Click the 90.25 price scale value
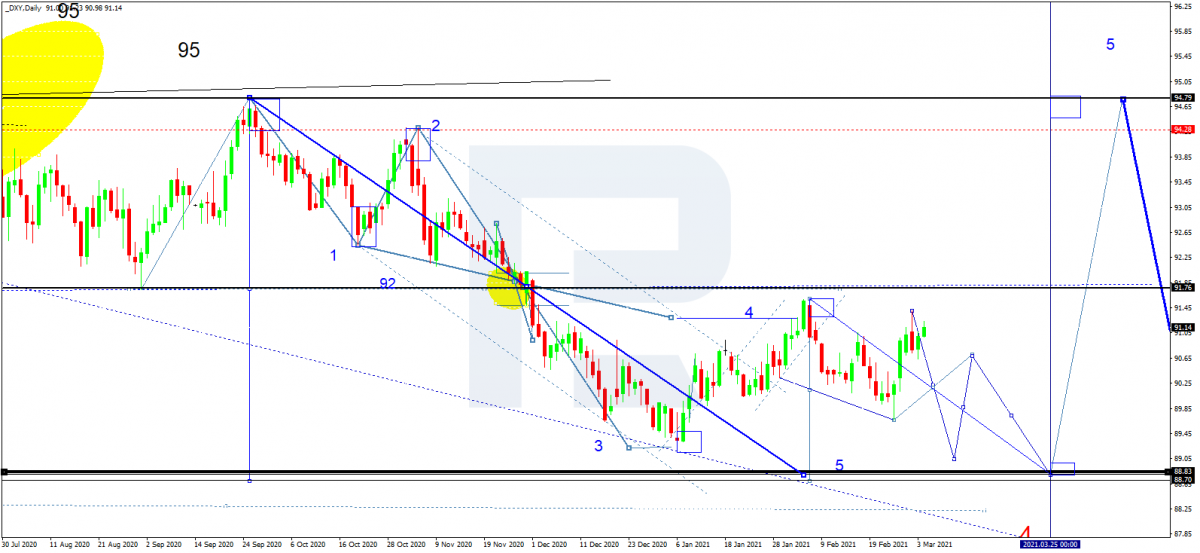1200x553 pixels. coord(1182,383)
